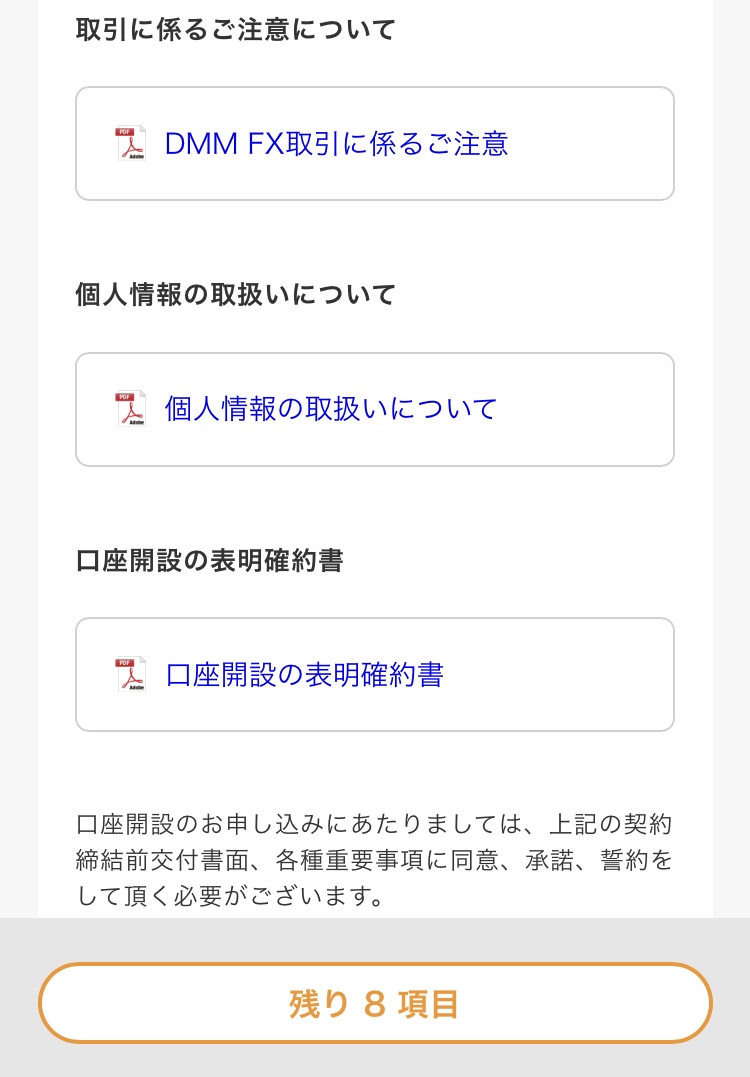Click the number 8 in the remaining-items button
This screenshot has height=1077, width=750.
point(374,1004)
